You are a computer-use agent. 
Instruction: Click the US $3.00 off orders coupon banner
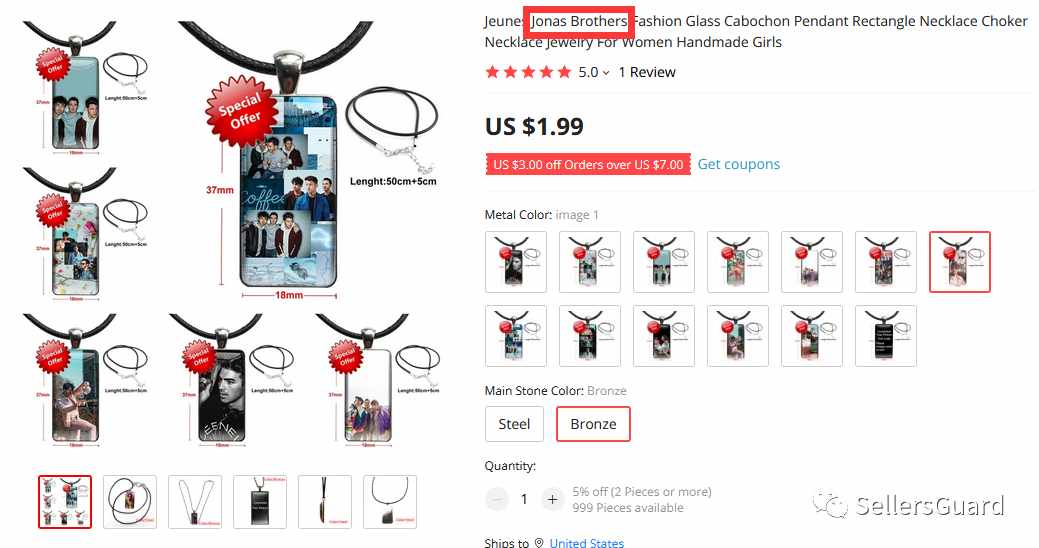(588, 164)
